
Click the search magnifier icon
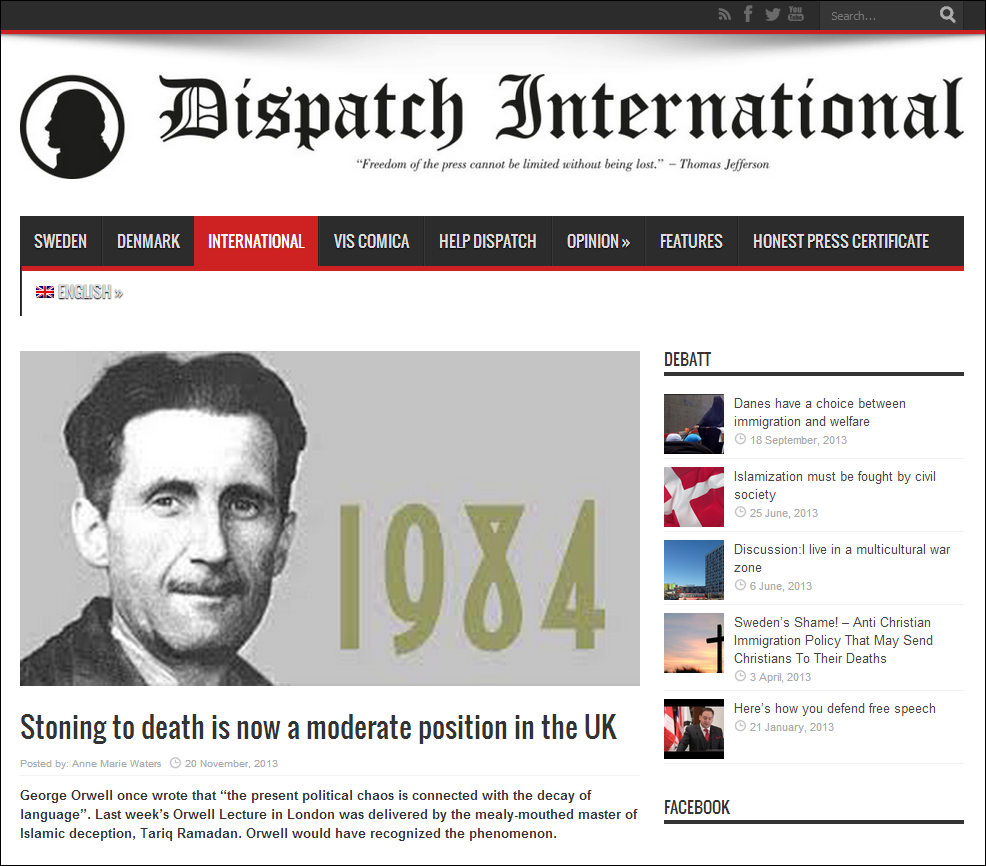(x=948, y=14)
